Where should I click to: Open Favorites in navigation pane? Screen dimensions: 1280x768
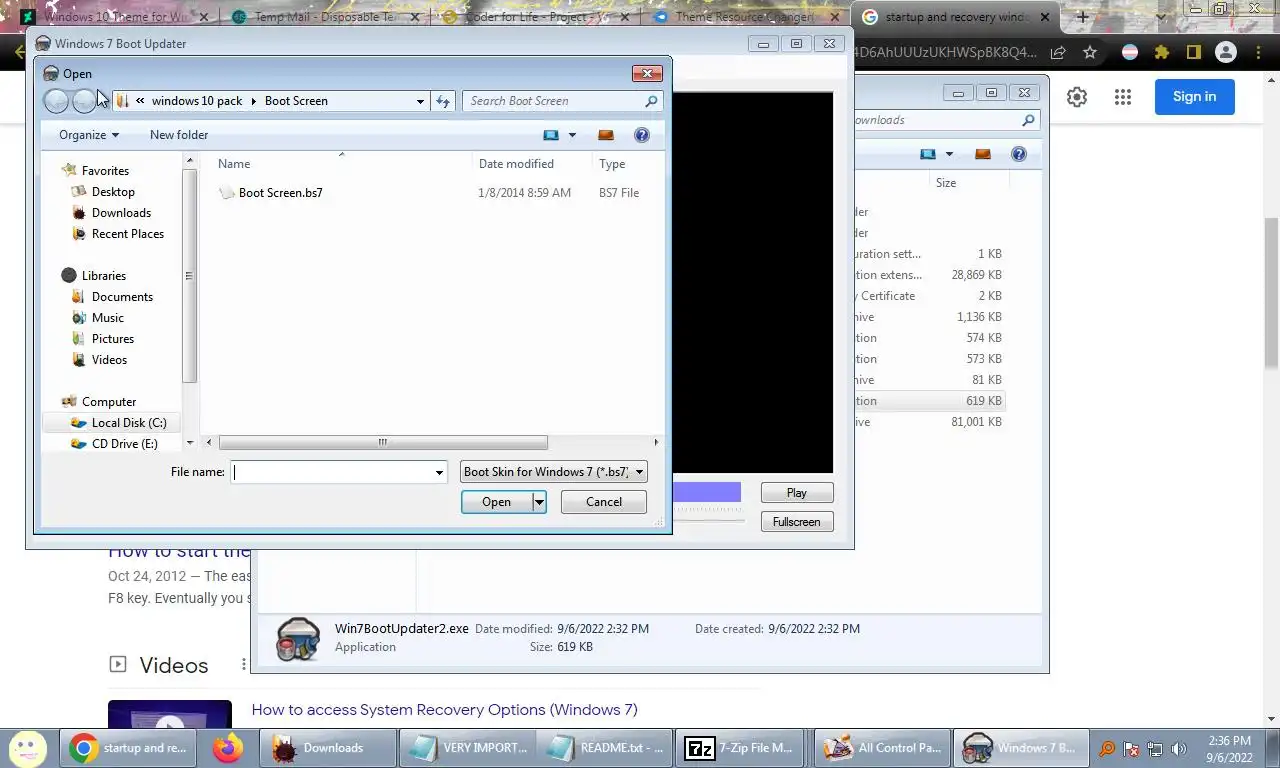[105, 170]
